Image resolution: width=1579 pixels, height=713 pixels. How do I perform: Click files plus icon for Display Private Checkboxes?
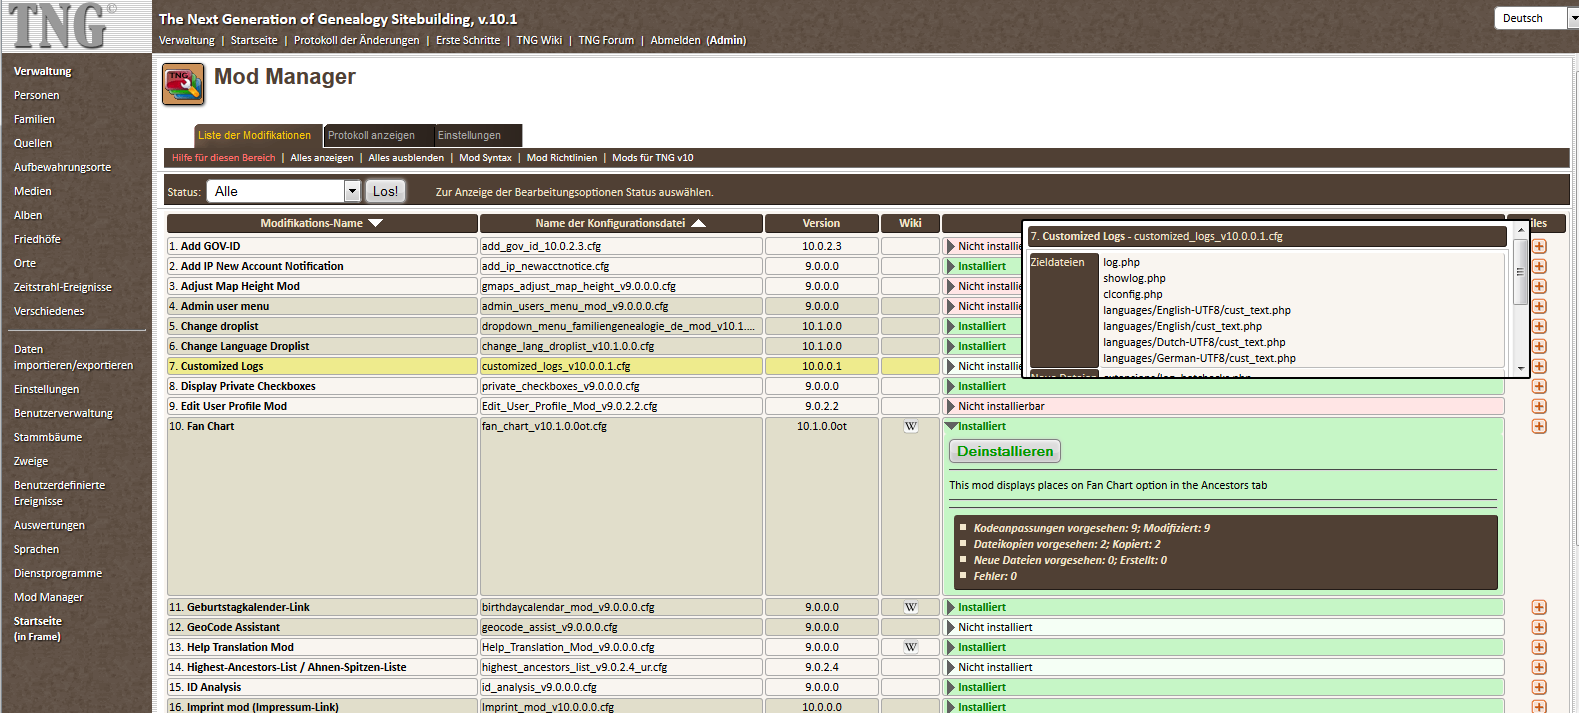click(x=1539, y=386)
